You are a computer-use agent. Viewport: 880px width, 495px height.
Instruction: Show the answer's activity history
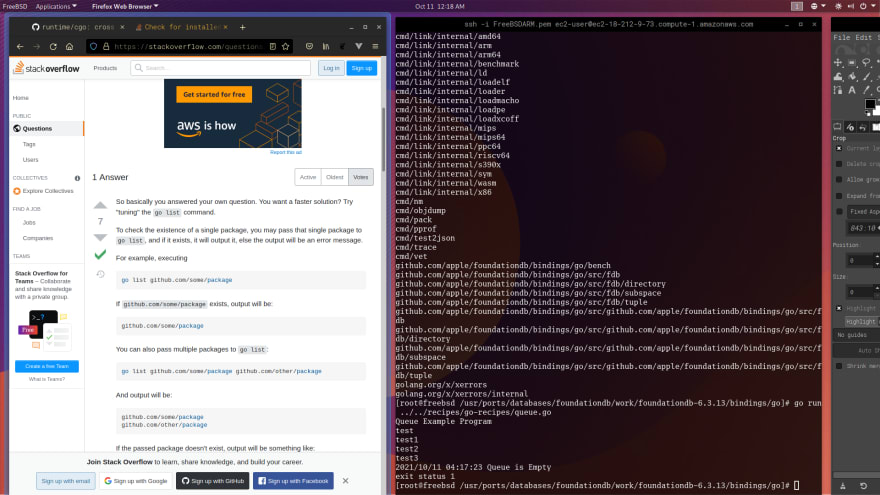(100, 274)
